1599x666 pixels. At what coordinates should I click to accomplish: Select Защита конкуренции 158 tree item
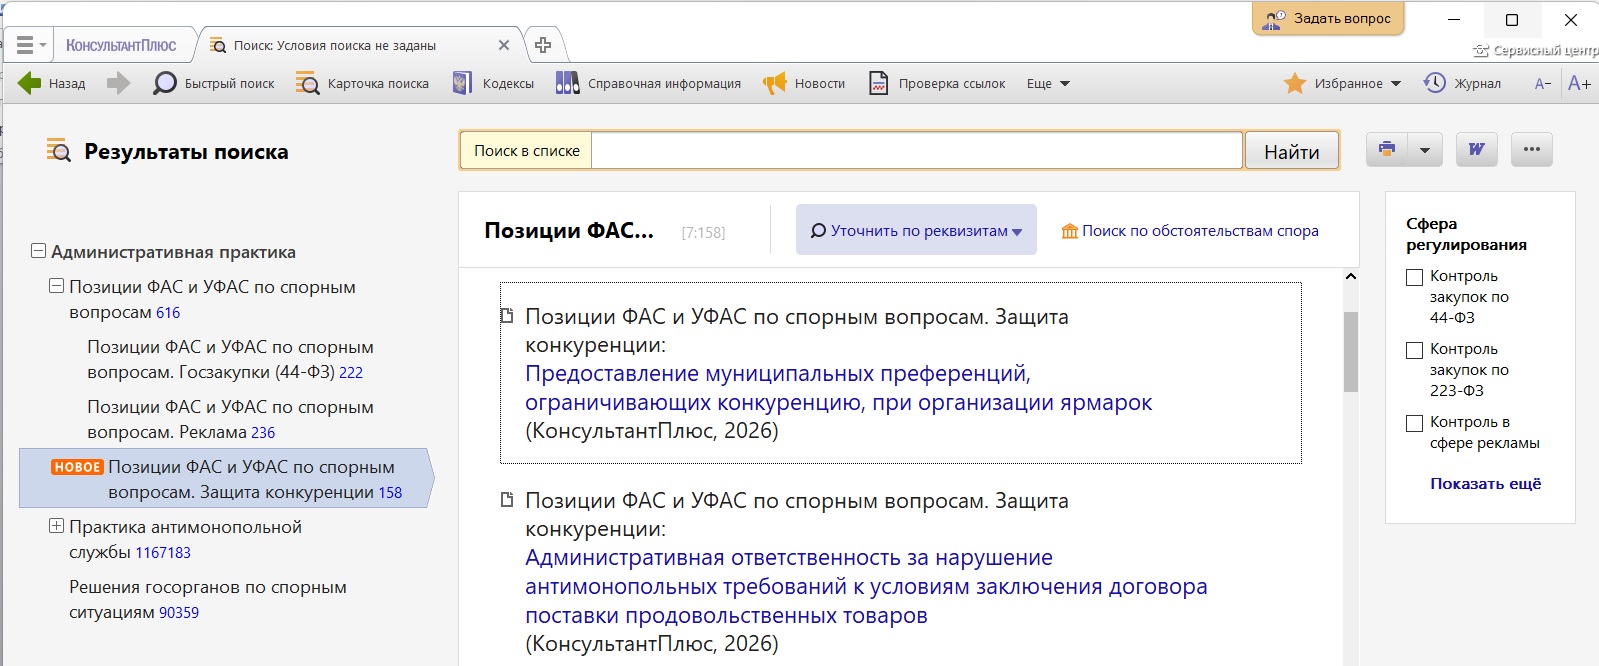[227, 479]
